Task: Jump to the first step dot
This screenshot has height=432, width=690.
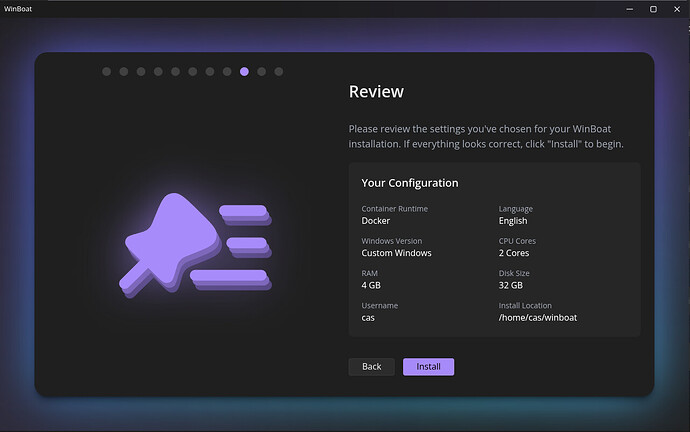Action: (x=107, y=72)
